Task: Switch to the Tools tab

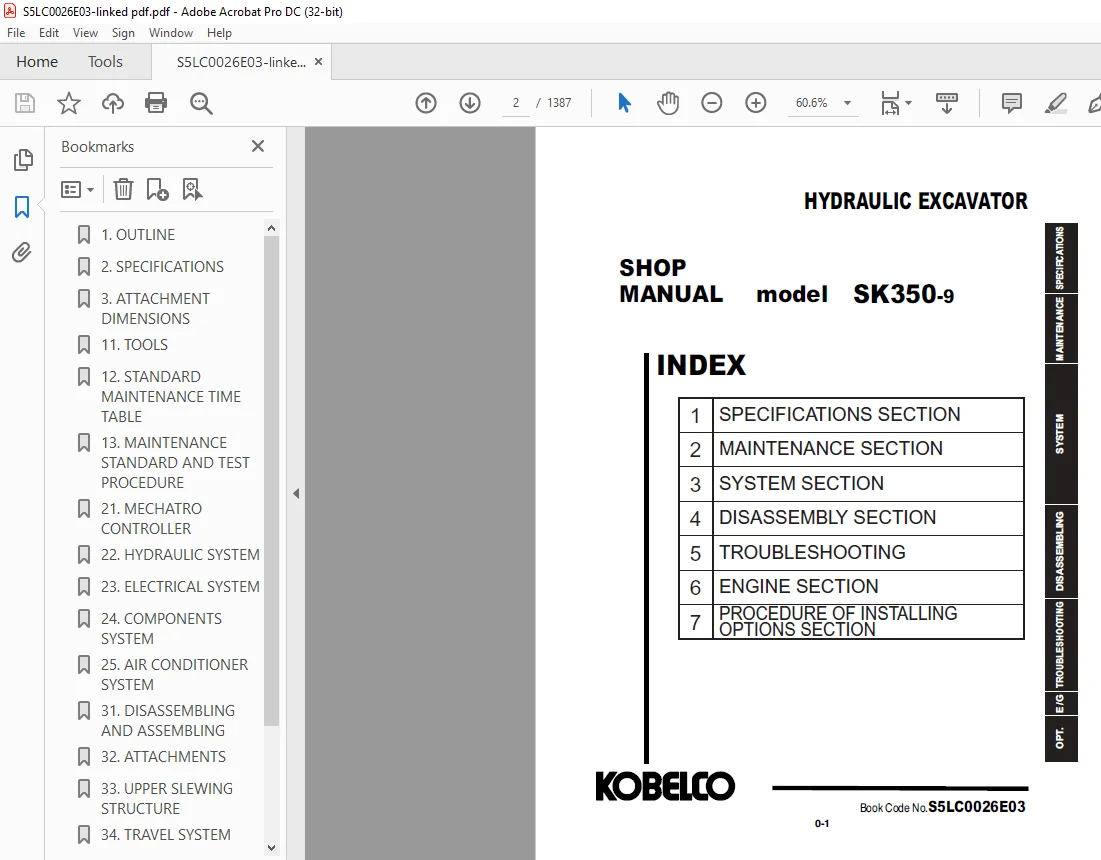Action: pos(105,62)
